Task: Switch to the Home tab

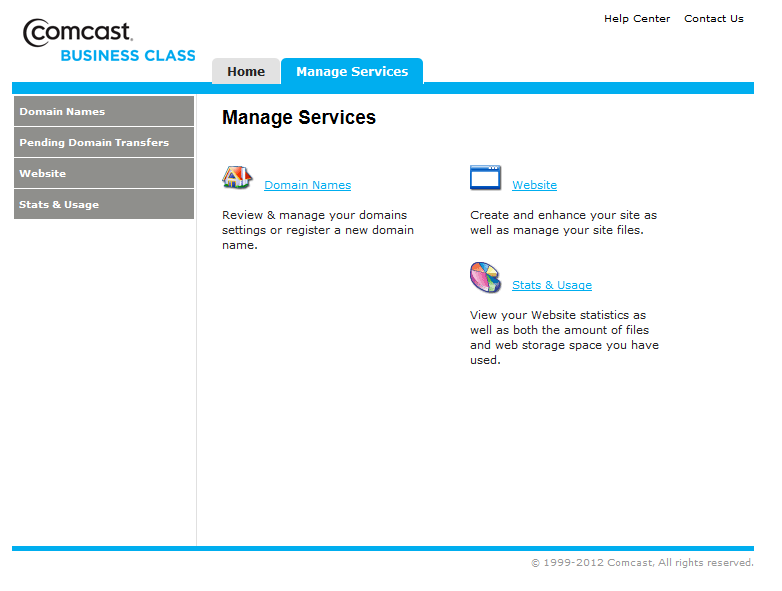Action: tap(246, 71)
